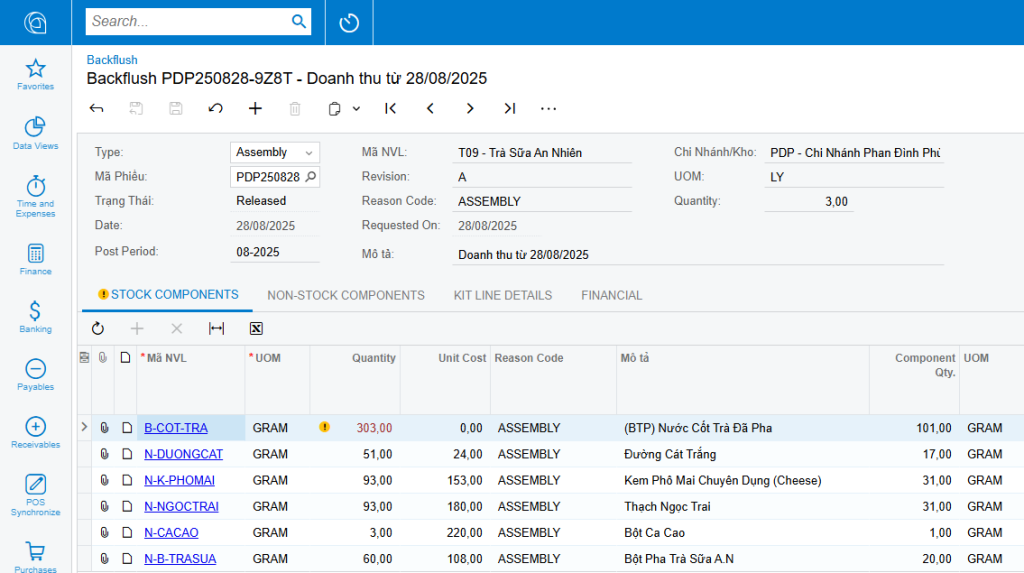
Task: Open Time and Expenses workspace
Action: coord(35,197)
